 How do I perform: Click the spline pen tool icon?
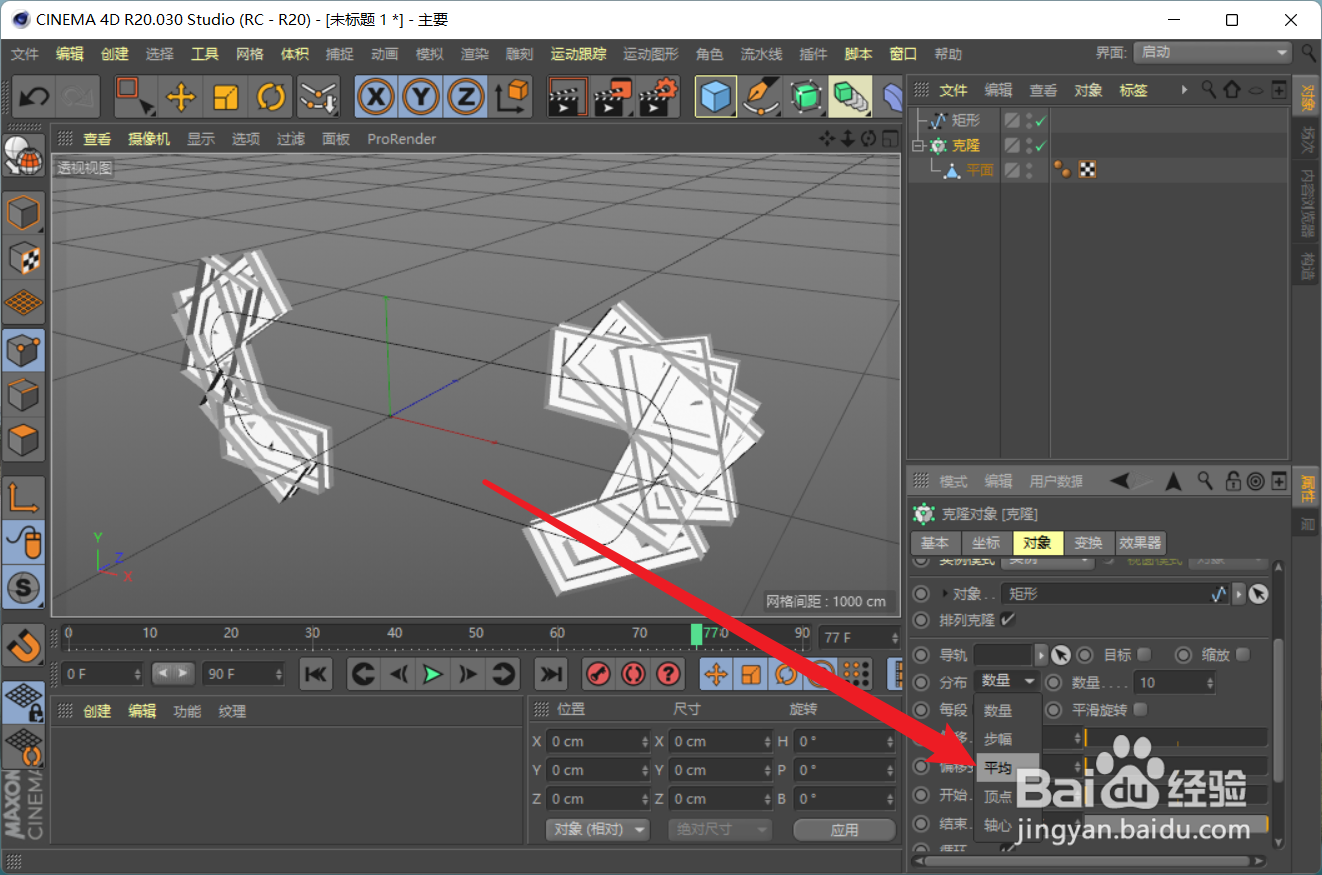[x=760, y=96]
